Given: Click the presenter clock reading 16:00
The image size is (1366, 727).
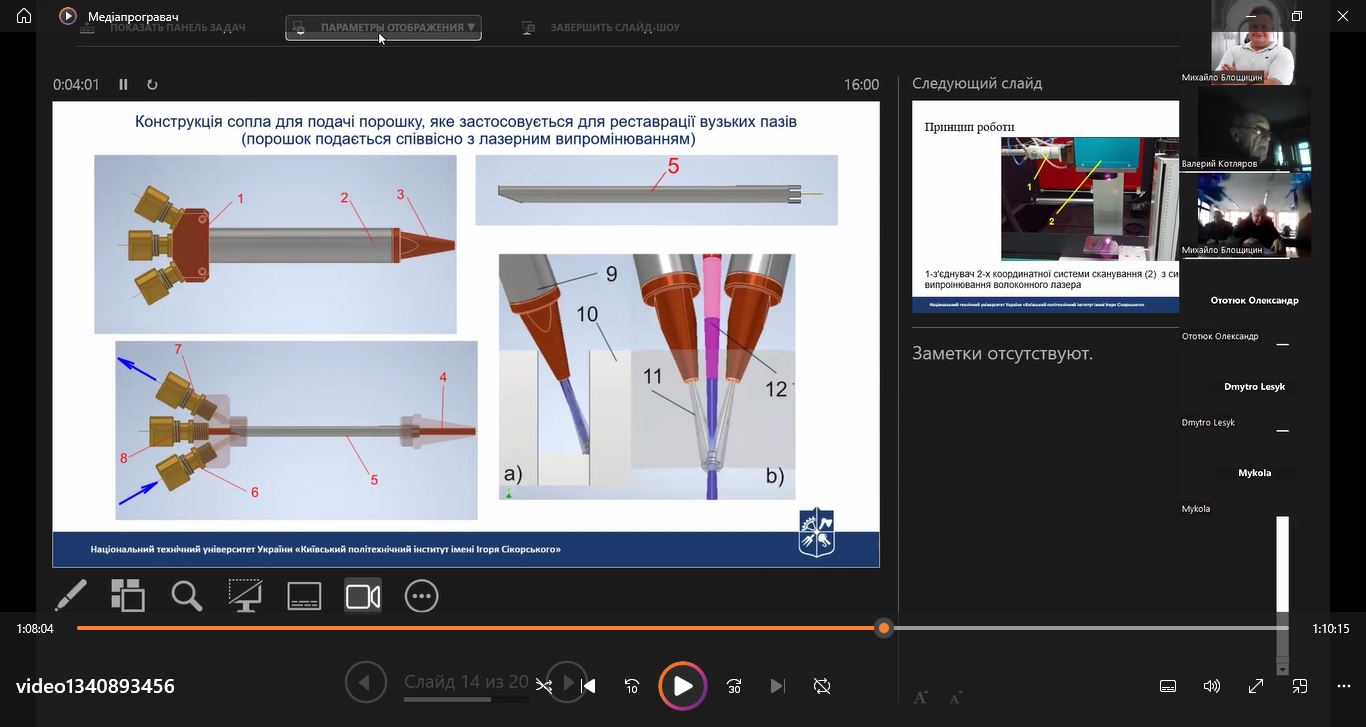Looking at the screenshot, I should pyautogui.click(x=861, y=85).
